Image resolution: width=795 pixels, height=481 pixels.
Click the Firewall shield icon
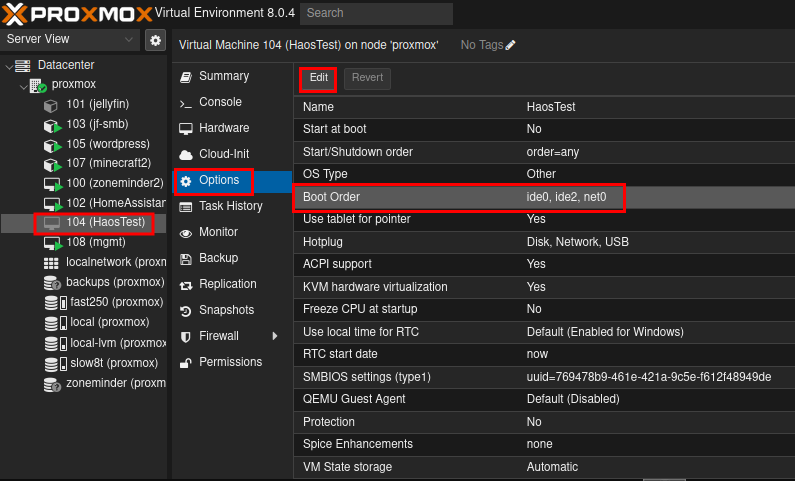(x=186, y=337)
